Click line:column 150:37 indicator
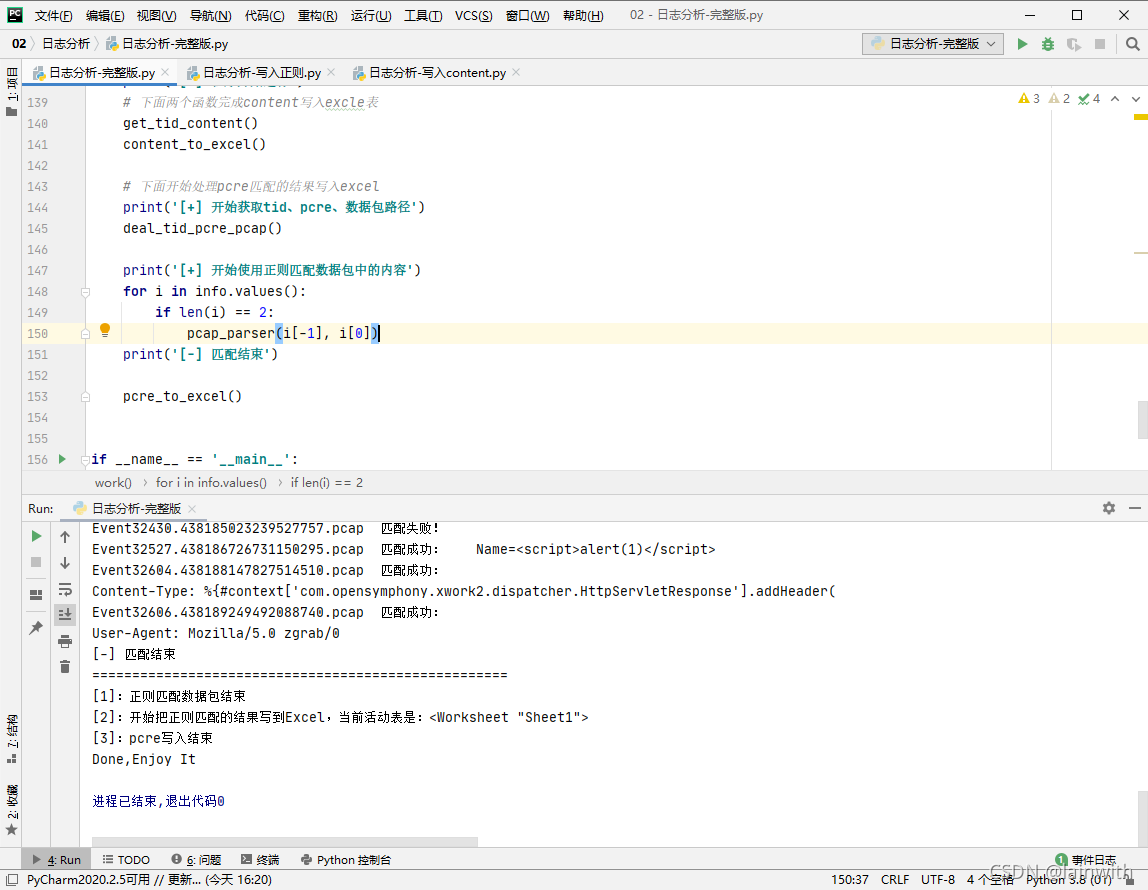Screen dimensions: 1148x890 point(849,879)
